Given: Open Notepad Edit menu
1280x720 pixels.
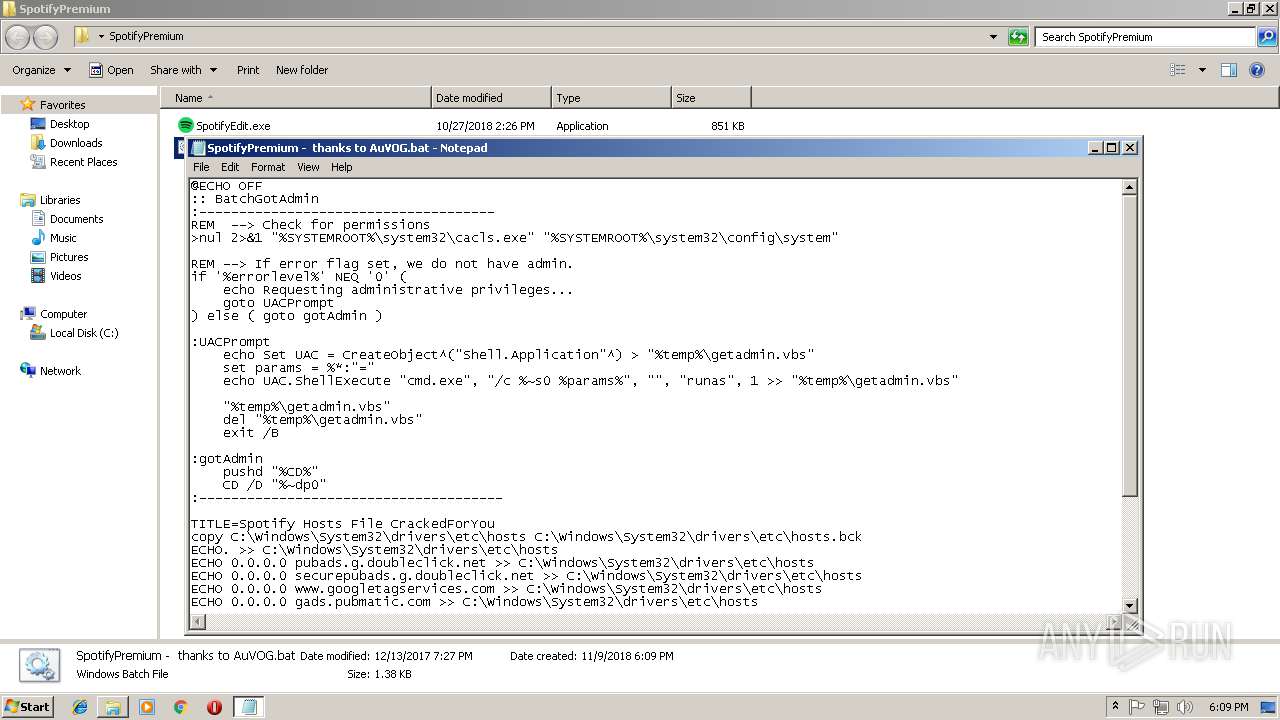Looking at the screenshot, I should (230, 167).
